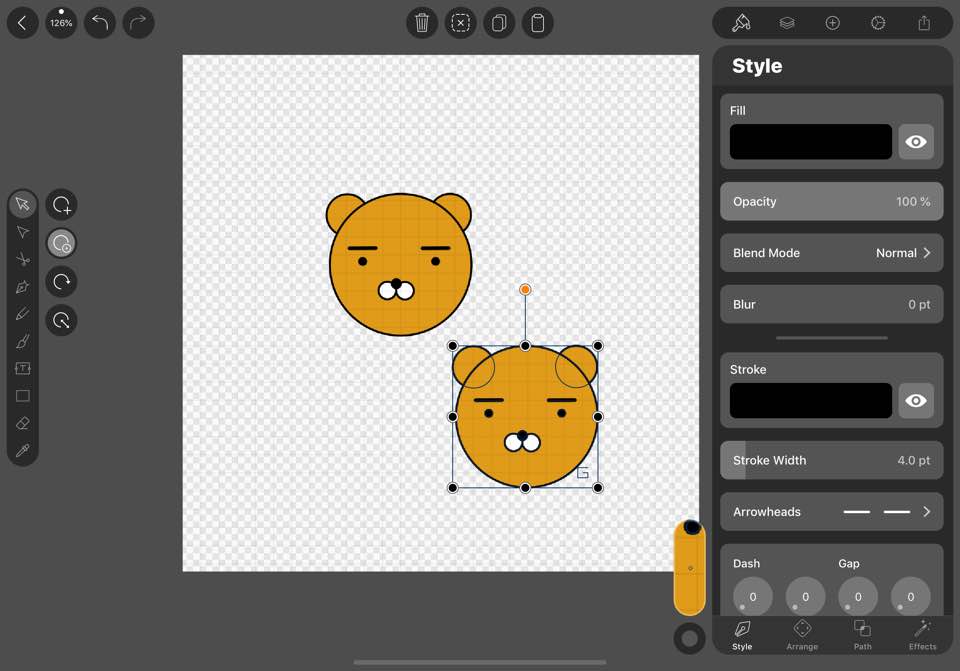Click the bottom-left selection corner handle
The width and height of the screenshot is (960, 671).
pos(452,487)
